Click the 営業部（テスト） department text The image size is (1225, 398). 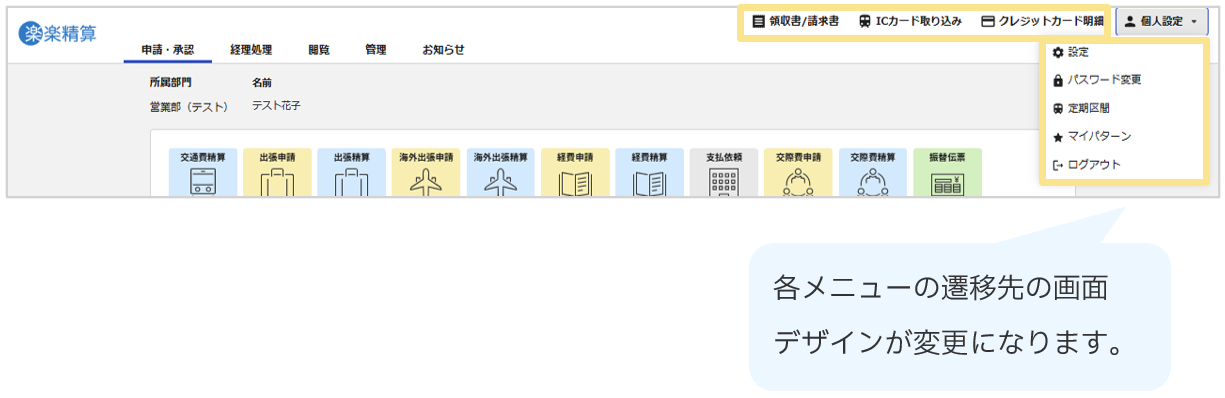(189, 106)
